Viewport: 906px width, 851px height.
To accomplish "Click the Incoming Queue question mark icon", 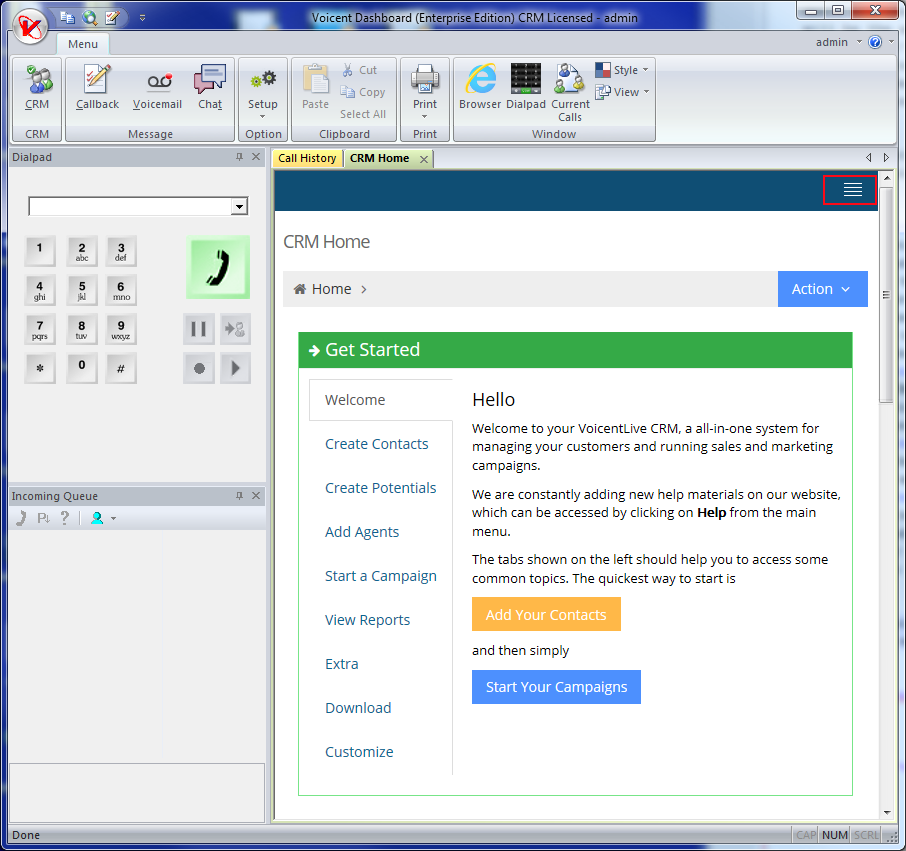I will point(65,518).
